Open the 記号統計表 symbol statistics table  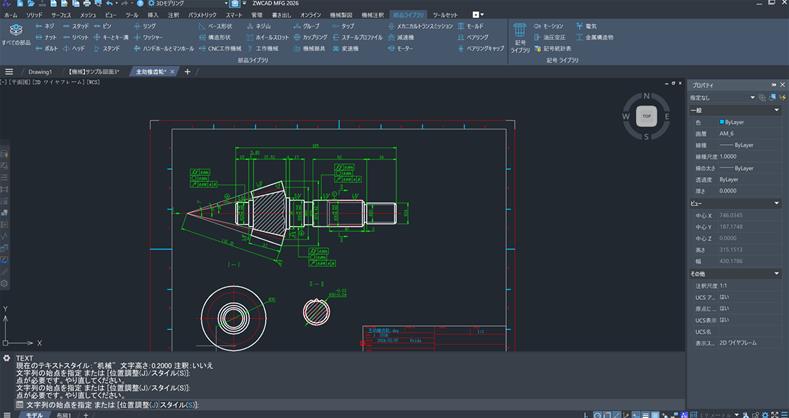click(x=554, y=47)
